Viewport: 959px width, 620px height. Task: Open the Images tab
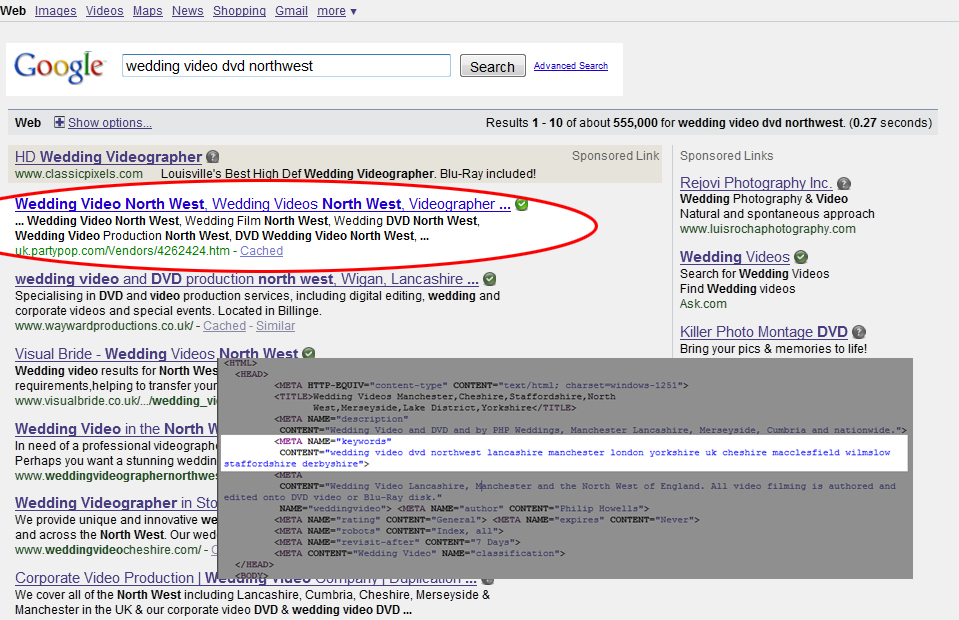tap(55, 11)
